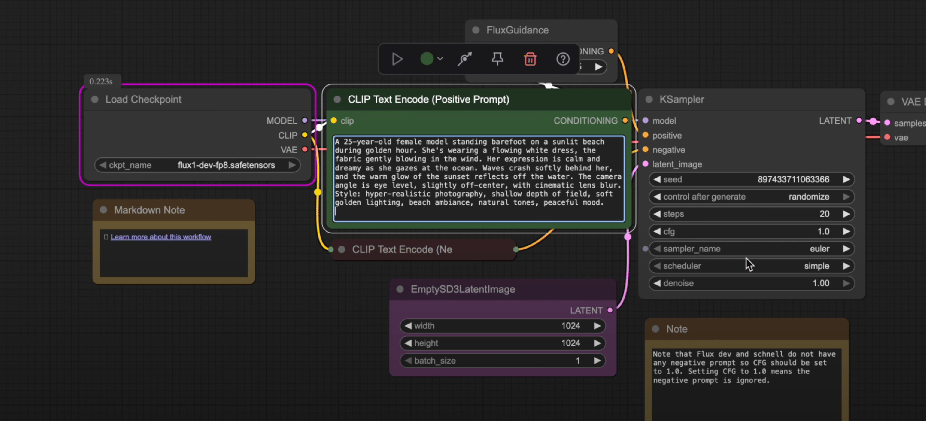Collapse the FluxGuidance node via its dot
The image size is (926, 421).
tap(475, 30)
